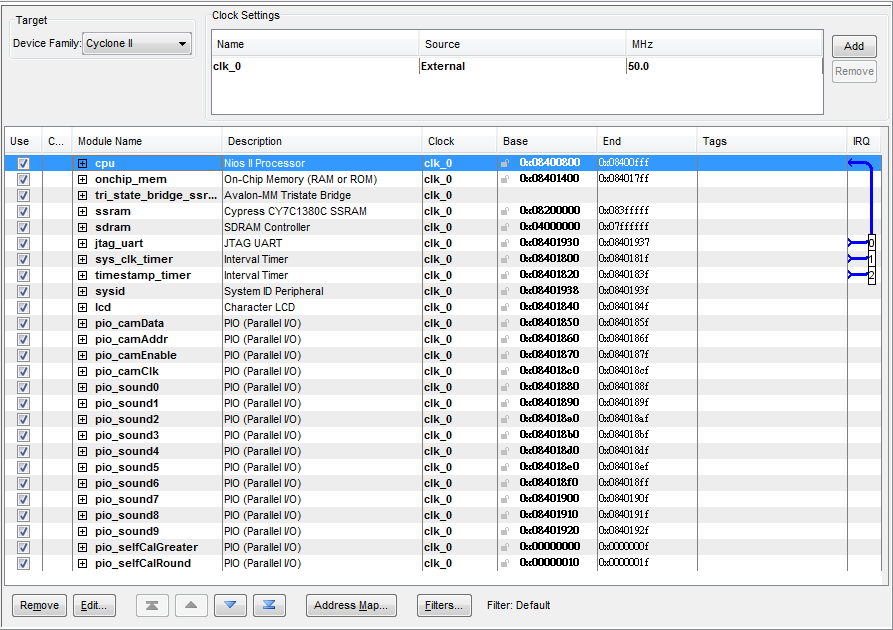Click IRQ number 0 connection for jtag_uart
The image size is (893, 630).
[x=871, y=243]
